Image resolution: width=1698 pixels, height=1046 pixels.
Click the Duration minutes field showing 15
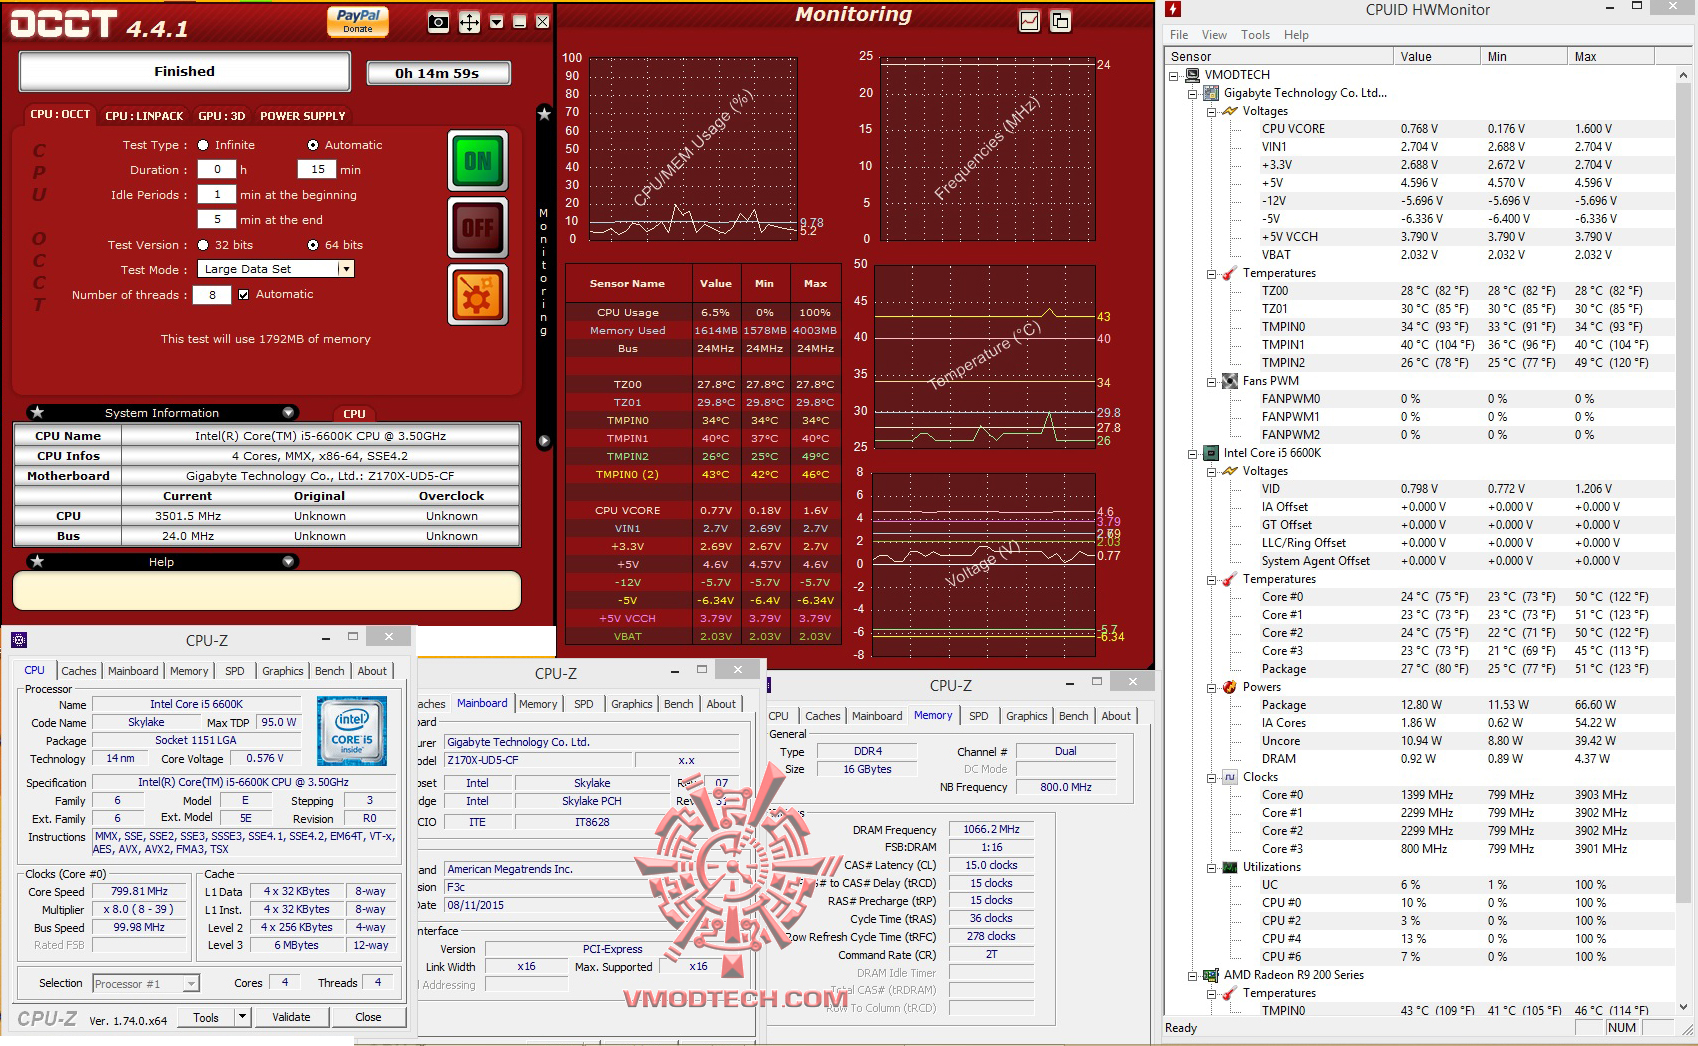(317, 170)
